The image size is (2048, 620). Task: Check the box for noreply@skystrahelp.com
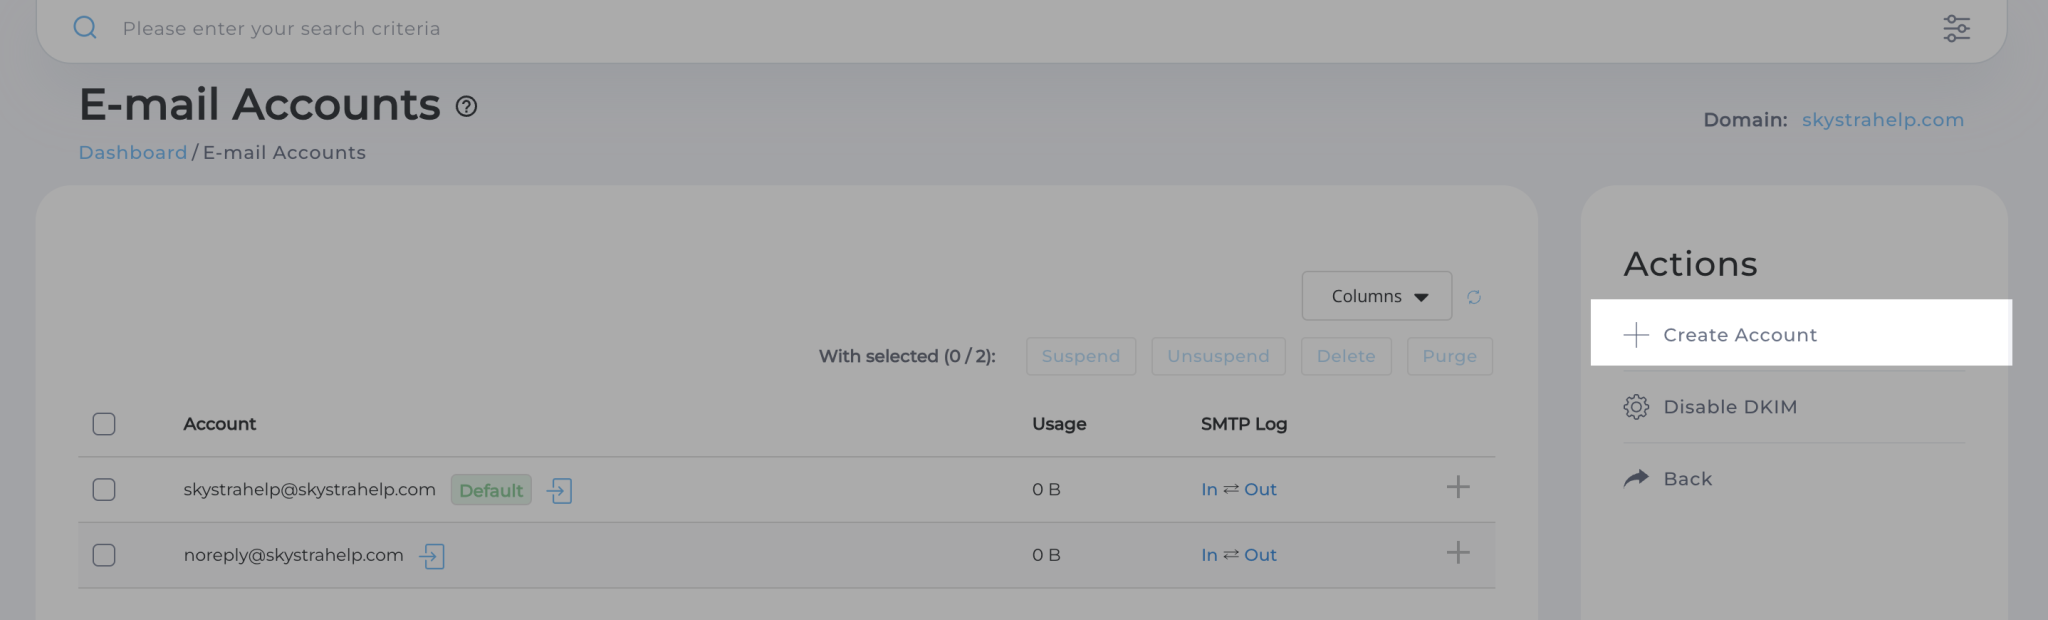coord(104,555)
